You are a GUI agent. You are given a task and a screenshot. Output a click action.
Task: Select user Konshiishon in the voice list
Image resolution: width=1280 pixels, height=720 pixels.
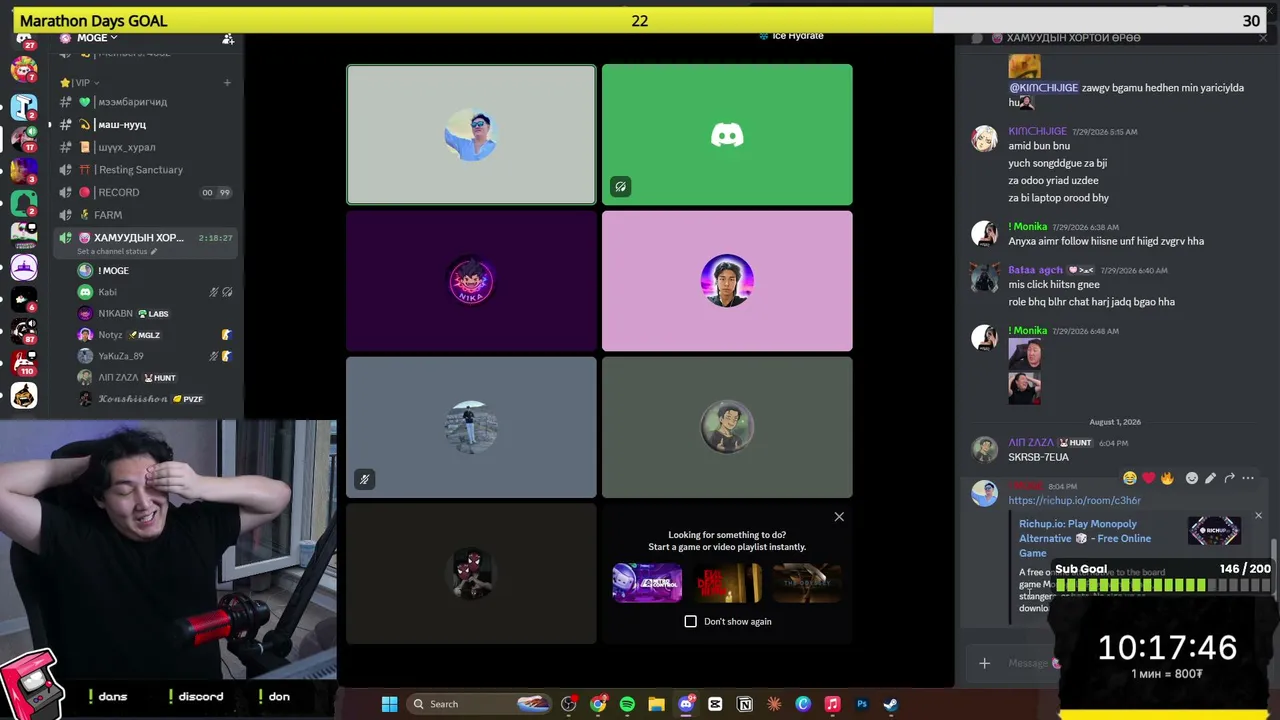(x=155, y=399)
